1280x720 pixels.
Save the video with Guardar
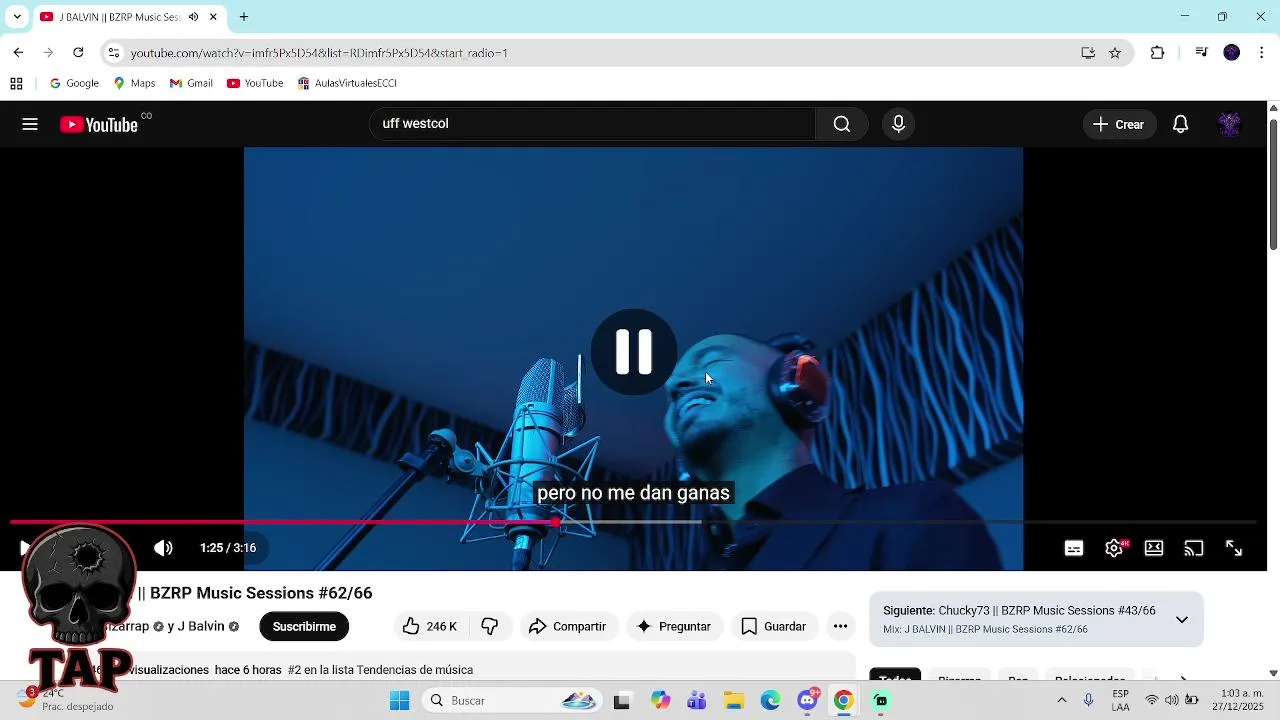click(774, 627)
